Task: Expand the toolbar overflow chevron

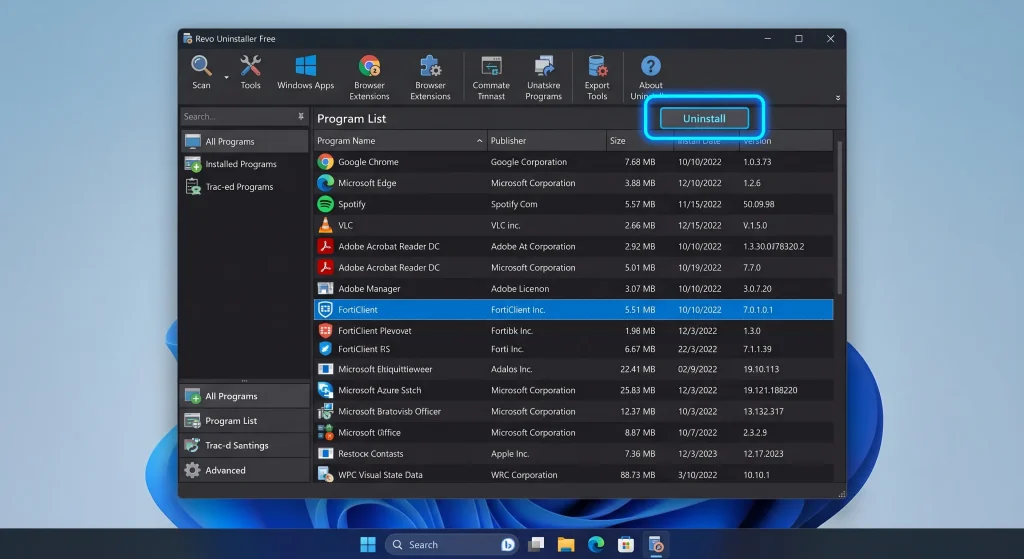Action: (x=838, y=98)
